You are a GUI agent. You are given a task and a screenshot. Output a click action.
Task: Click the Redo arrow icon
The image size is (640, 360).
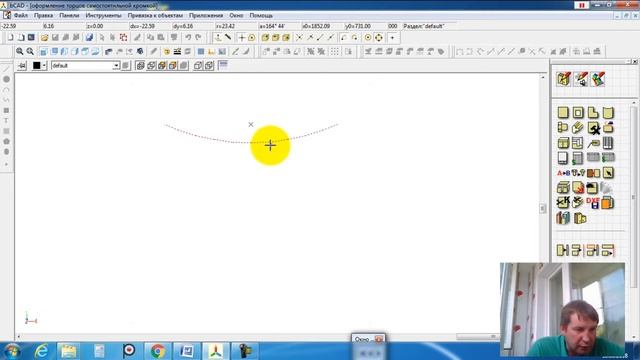[198, 38]
